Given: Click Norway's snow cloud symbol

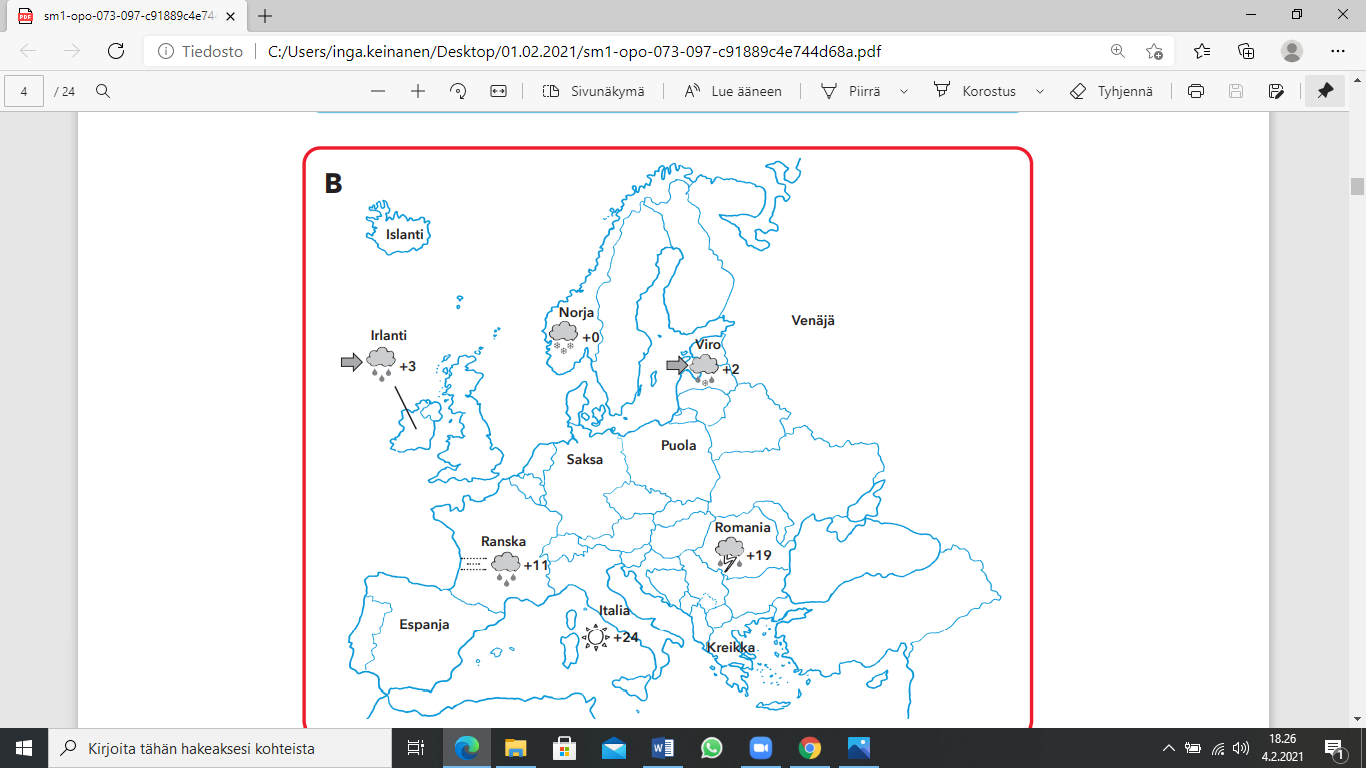Looking at the screenshot, I should (x=564, y=337).
